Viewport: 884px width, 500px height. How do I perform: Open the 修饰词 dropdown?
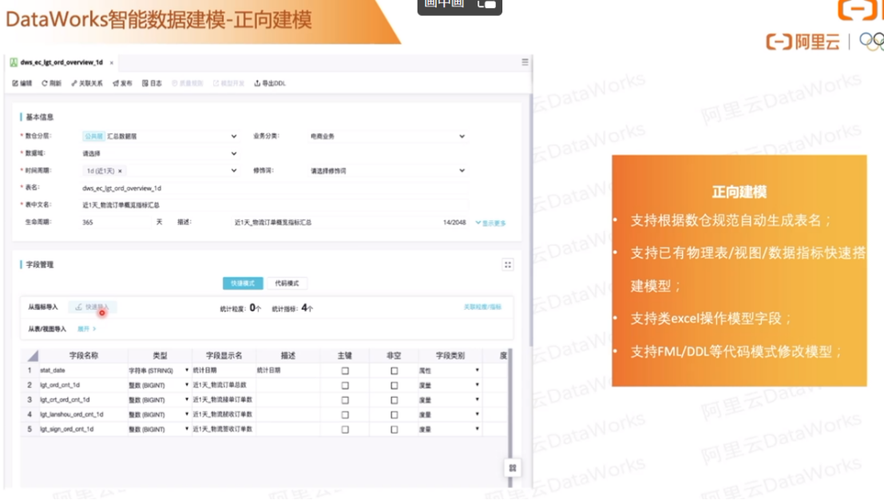point(387,171)
